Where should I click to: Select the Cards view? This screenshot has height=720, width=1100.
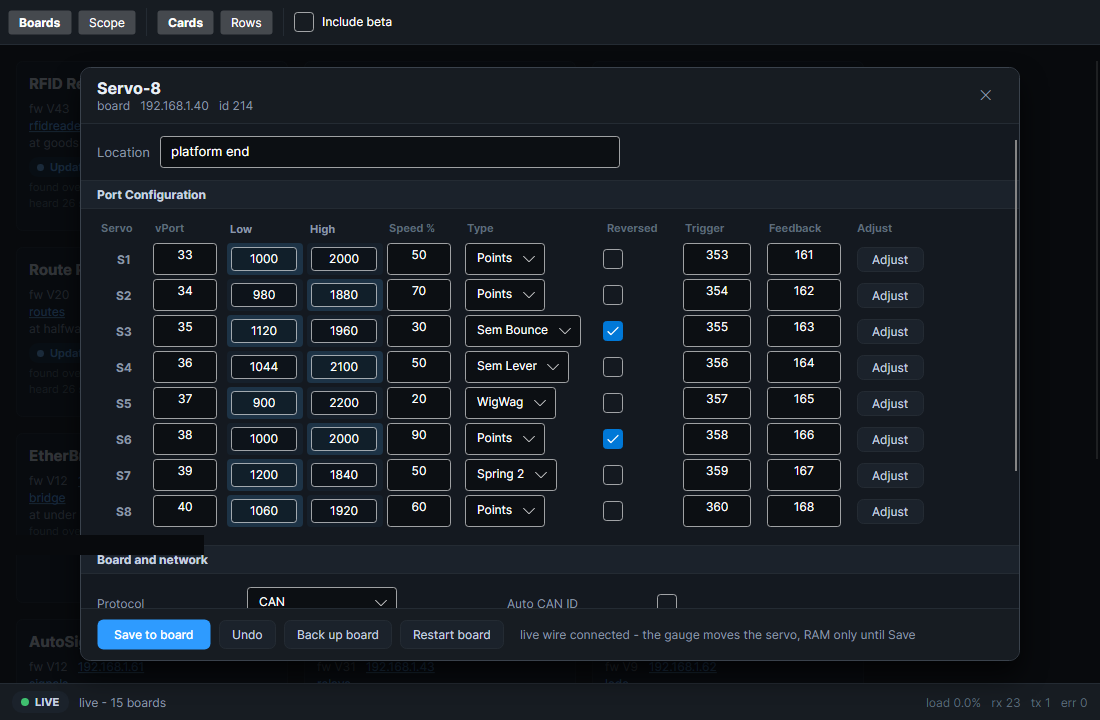click(185, 22)
